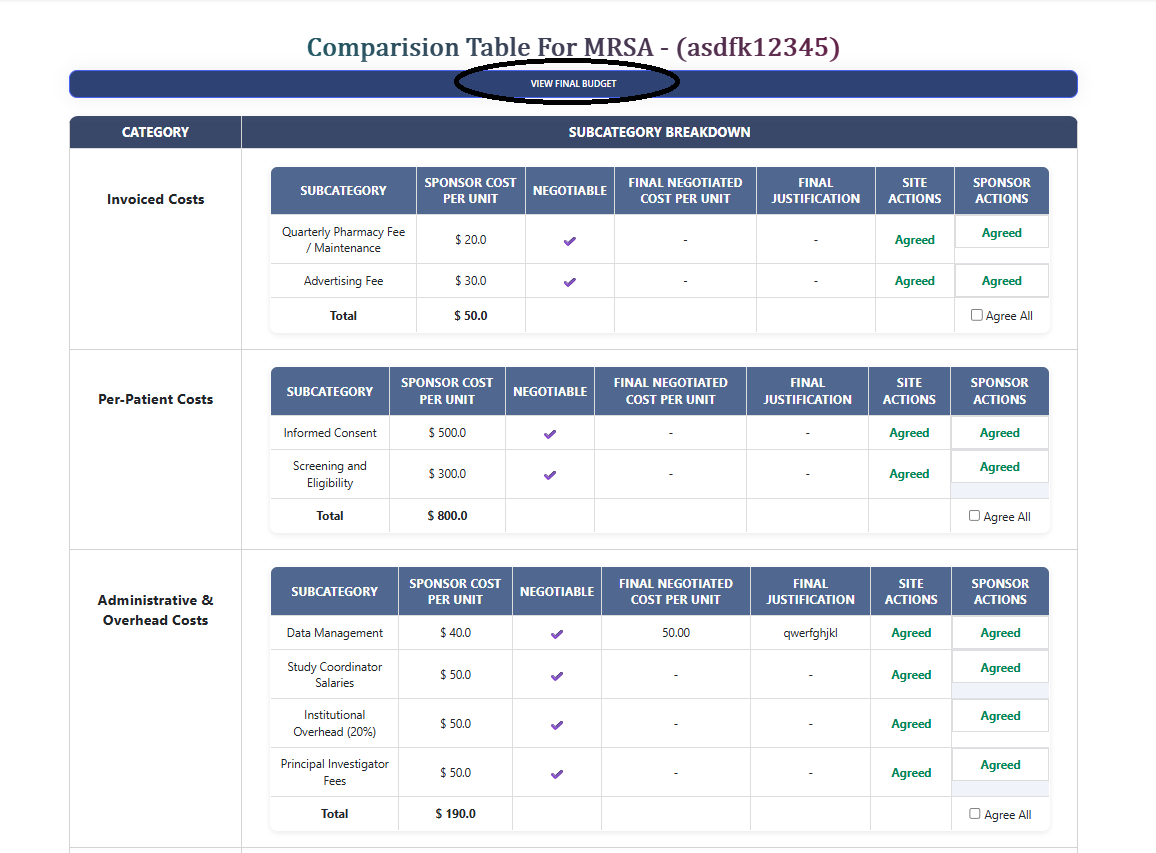Click negotiable checkmark for Advertising Fee
Viewport: 1156px width, 853px height.
click(569, 280)
